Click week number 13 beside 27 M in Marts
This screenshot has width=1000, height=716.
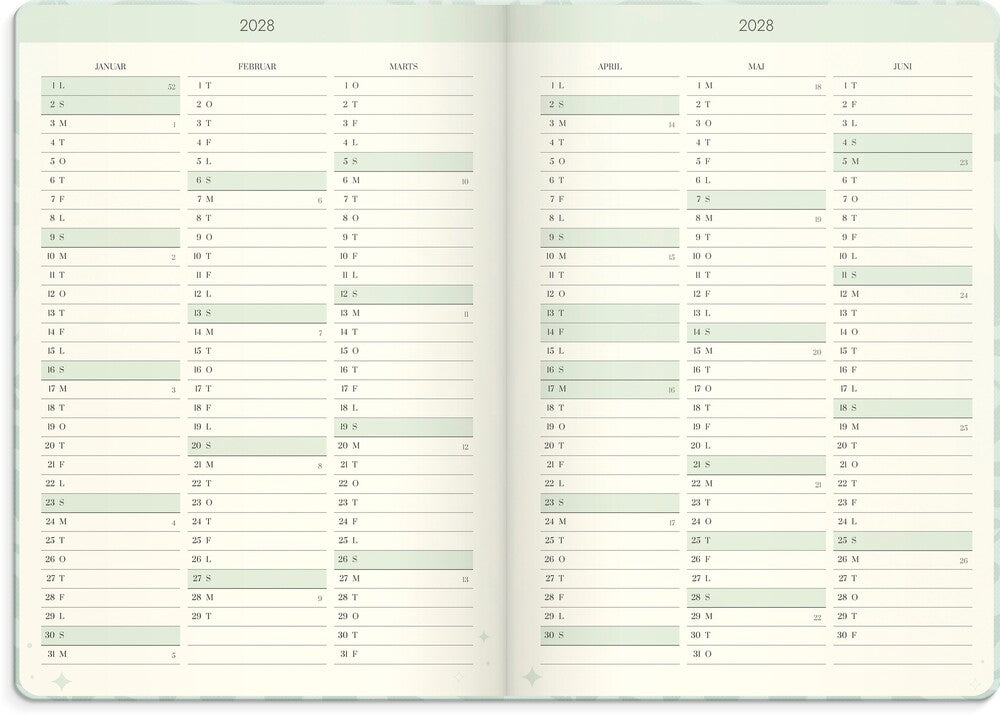(x=465, y=580)
